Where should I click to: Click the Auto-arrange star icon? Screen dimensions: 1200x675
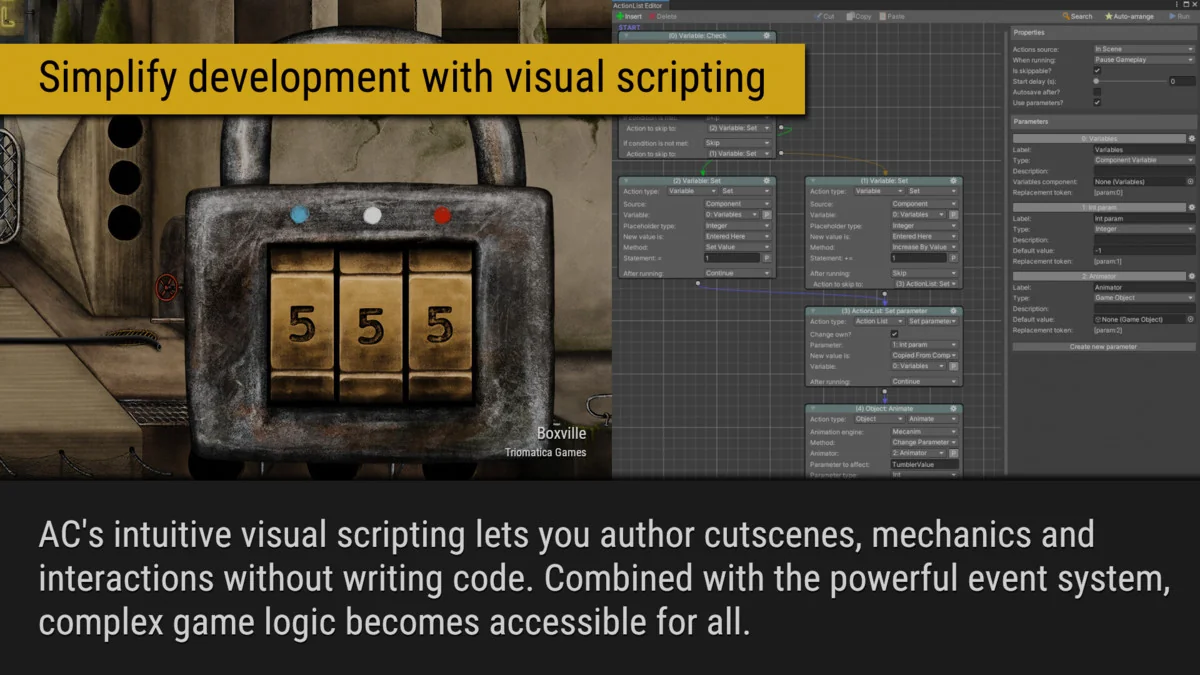pyautogui.click(x=1109, y=17)
